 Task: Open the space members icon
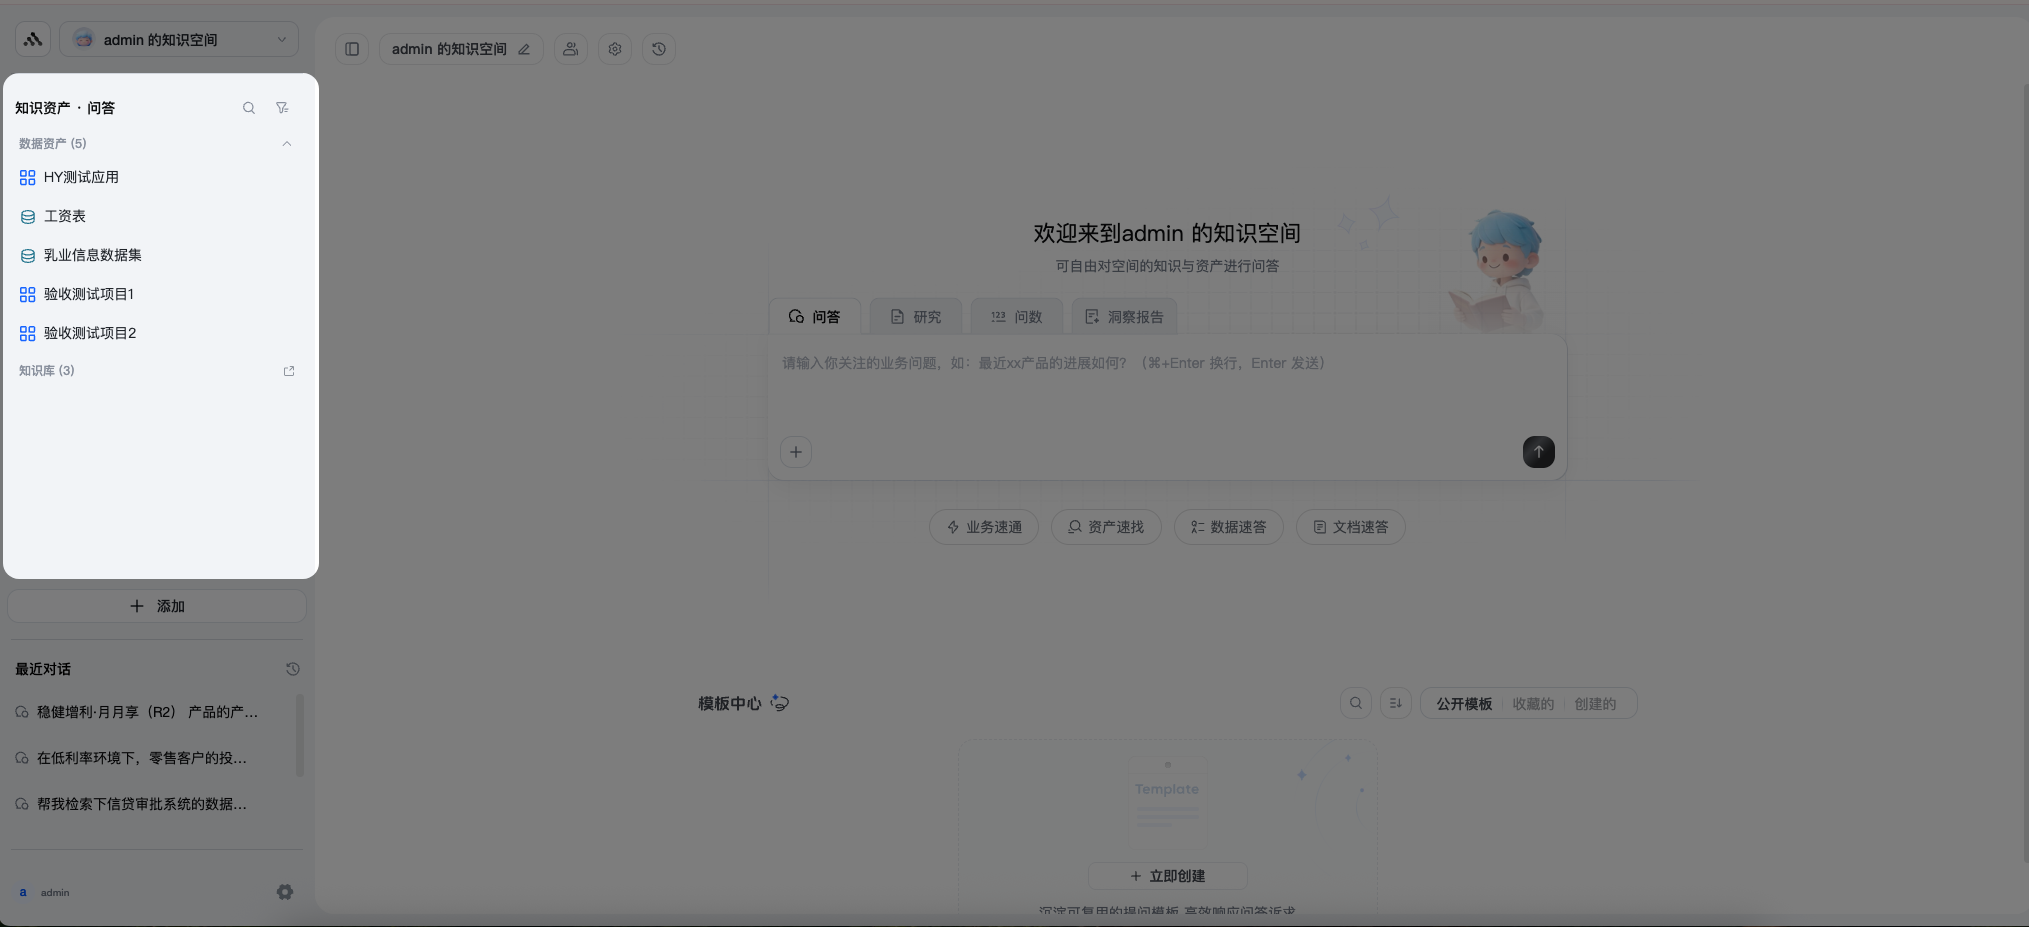click(571, 49)
